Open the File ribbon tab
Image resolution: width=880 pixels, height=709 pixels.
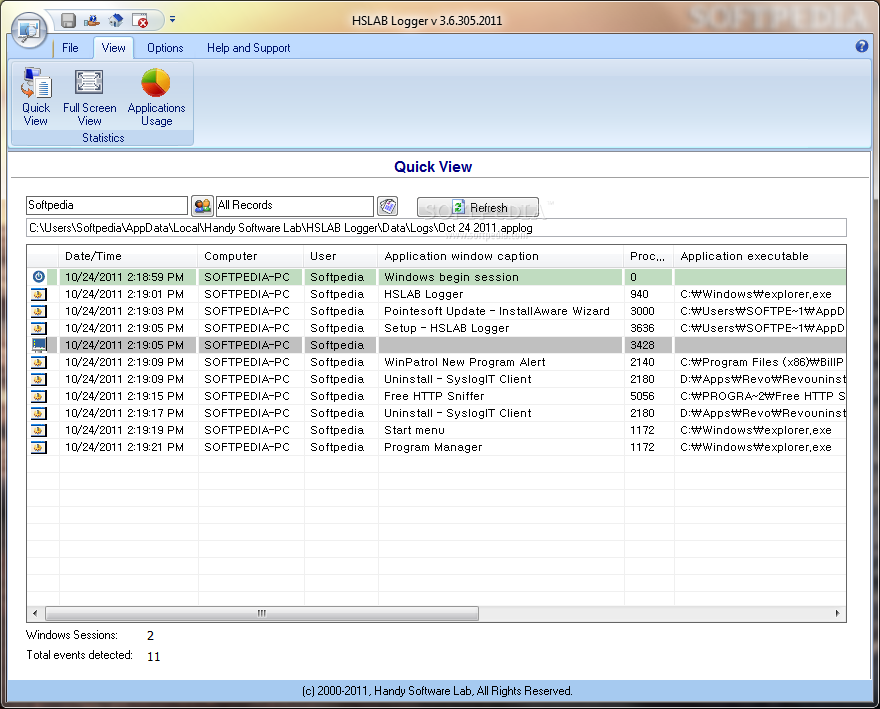[x=70, y=48]
